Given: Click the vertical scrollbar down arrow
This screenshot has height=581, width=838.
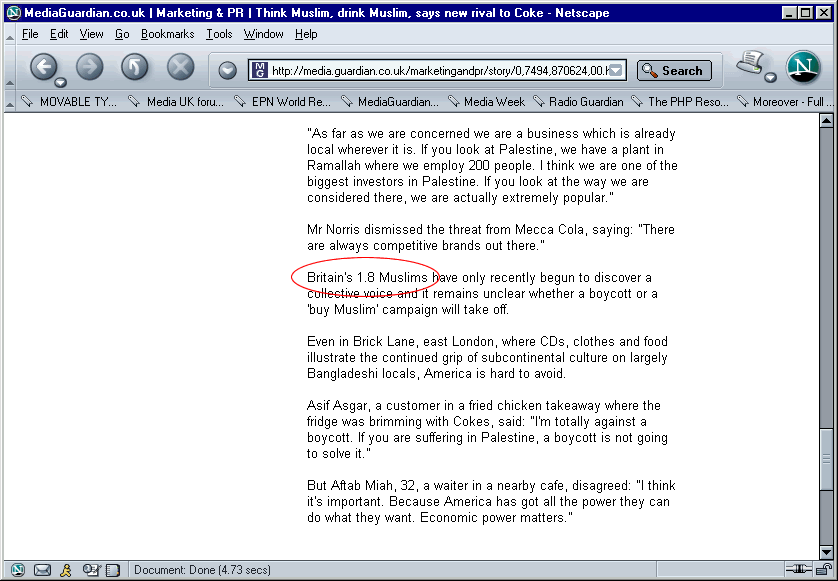Looking at the screenshot, I should [x=826, y=552].
